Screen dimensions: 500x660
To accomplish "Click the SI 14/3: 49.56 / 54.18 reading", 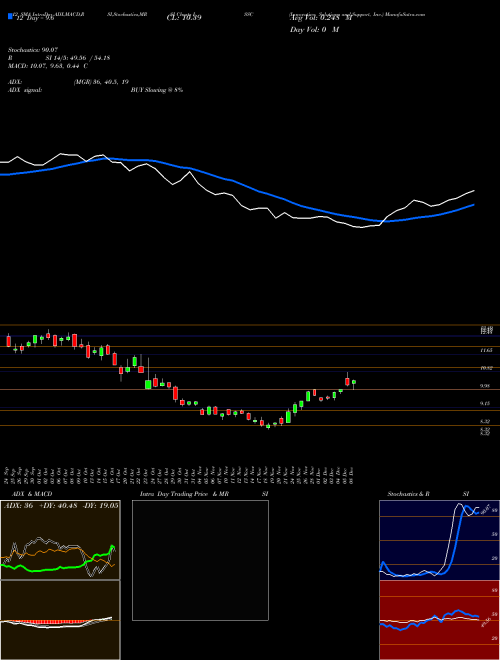I will (x=78, y=58).
